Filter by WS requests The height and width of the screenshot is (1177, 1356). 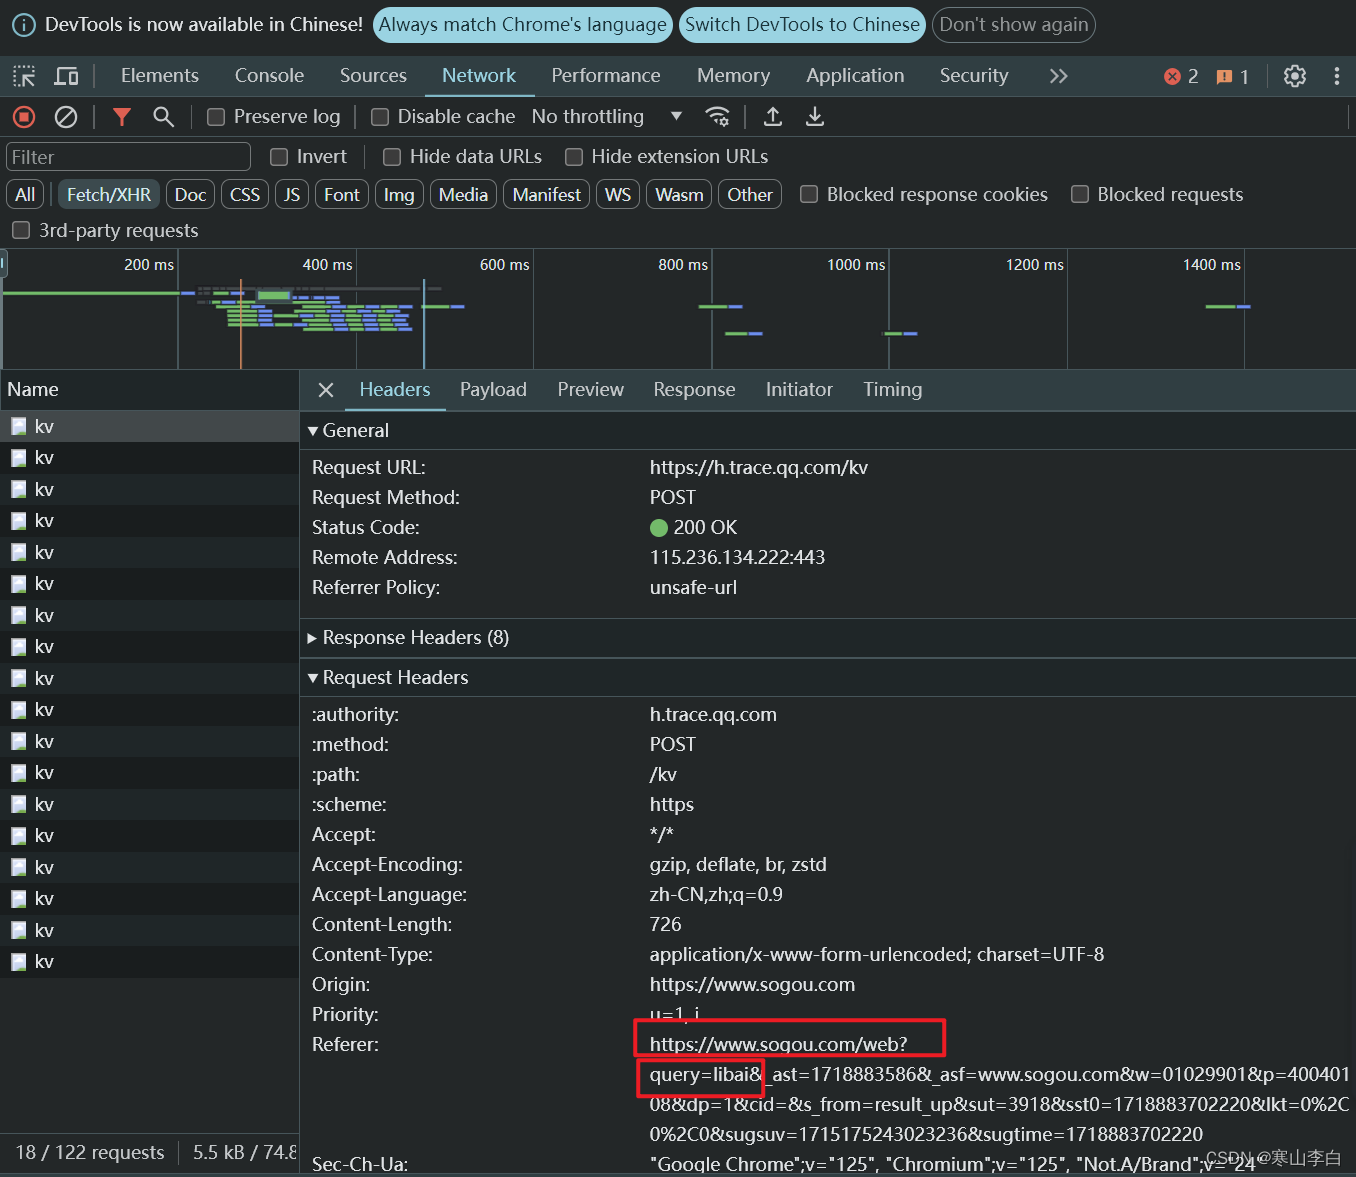618,195
